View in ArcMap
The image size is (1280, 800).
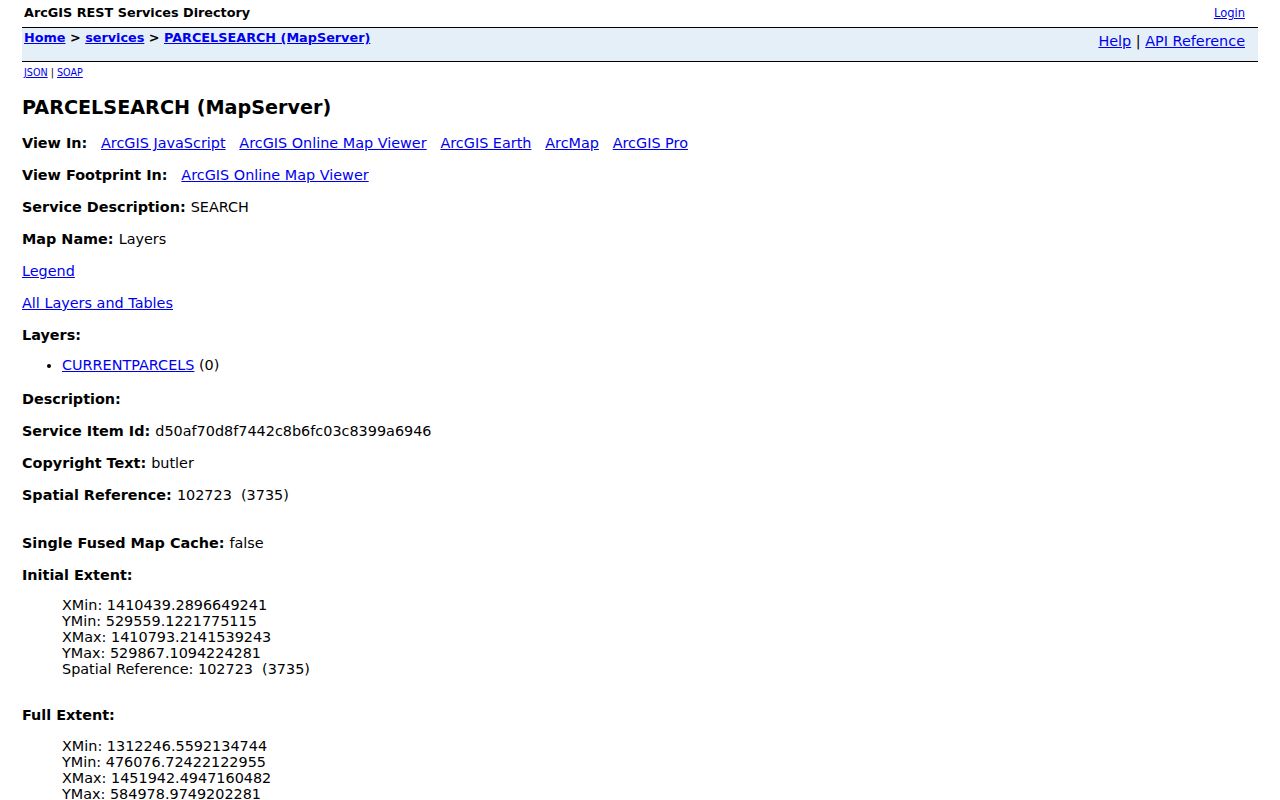coord(572,143)
